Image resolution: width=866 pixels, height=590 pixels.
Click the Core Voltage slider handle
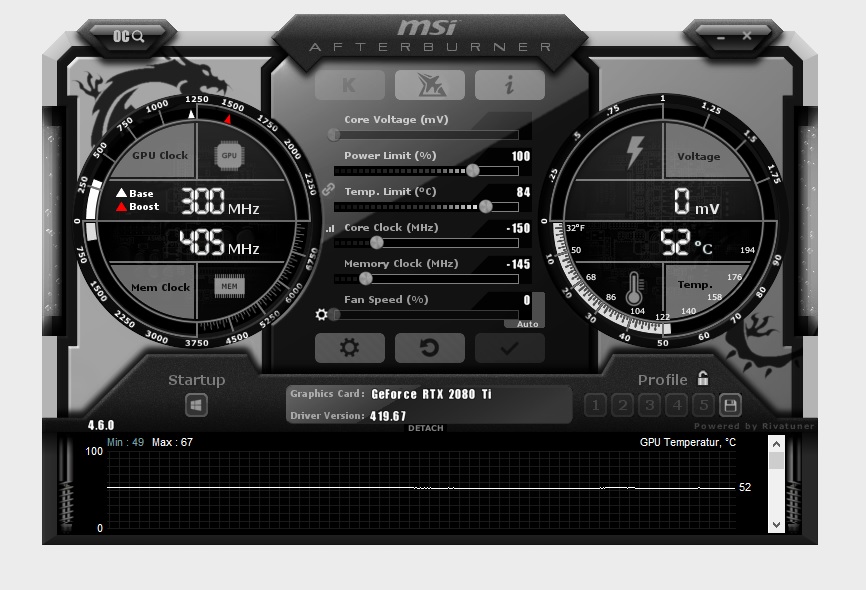334,134
